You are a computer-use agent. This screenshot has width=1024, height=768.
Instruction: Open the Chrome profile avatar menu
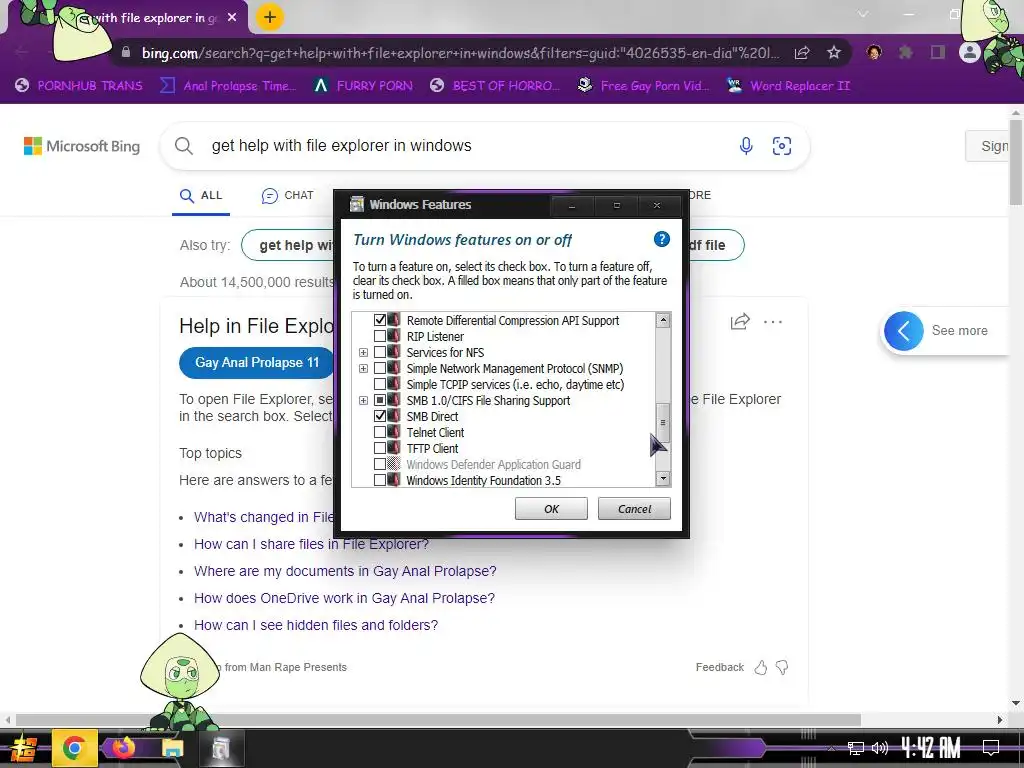[x=970, y=52]
